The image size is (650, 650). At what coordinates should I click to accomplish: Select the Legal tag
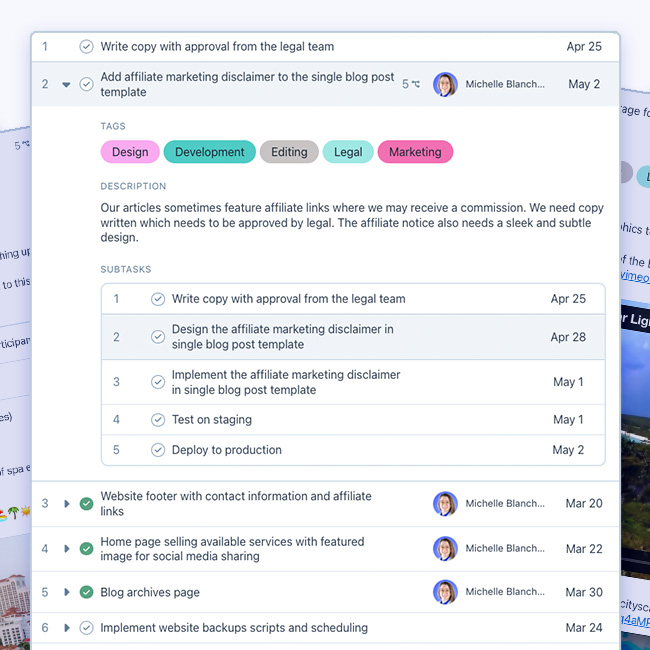tap(348, 152)
